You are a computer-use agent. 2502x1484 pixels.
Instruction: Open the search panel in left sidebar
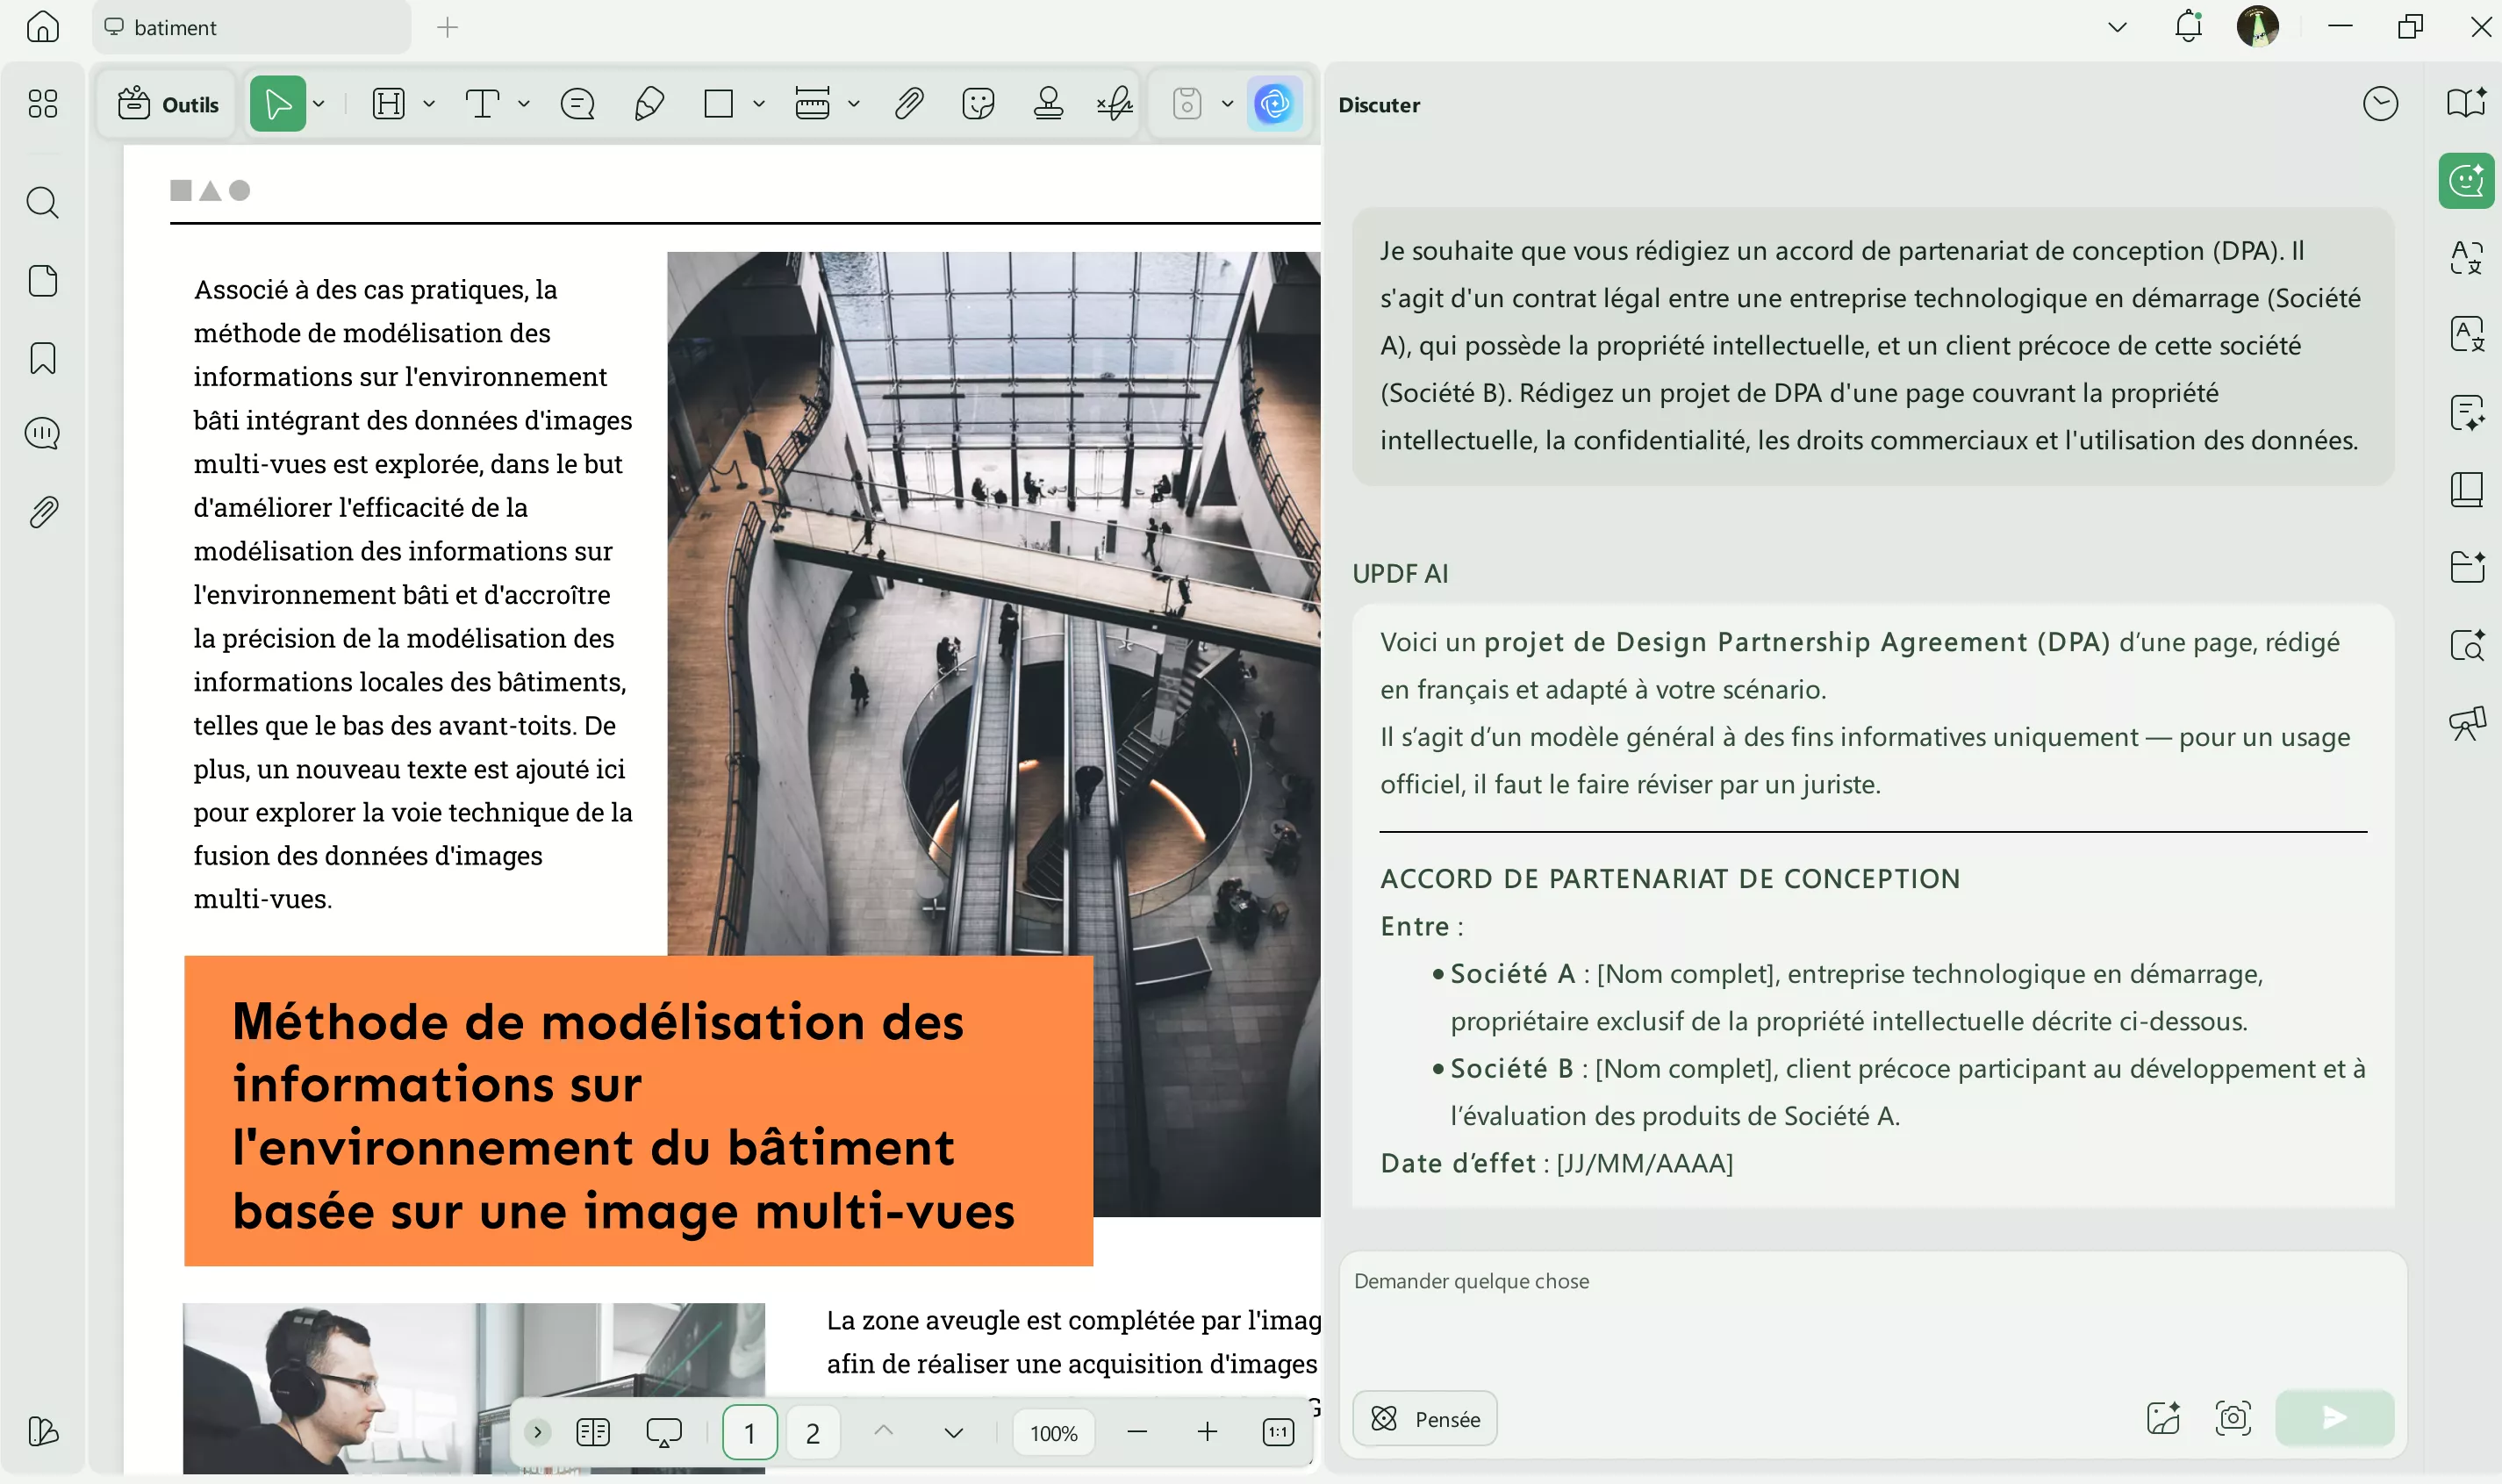click(x=42, y=203)
